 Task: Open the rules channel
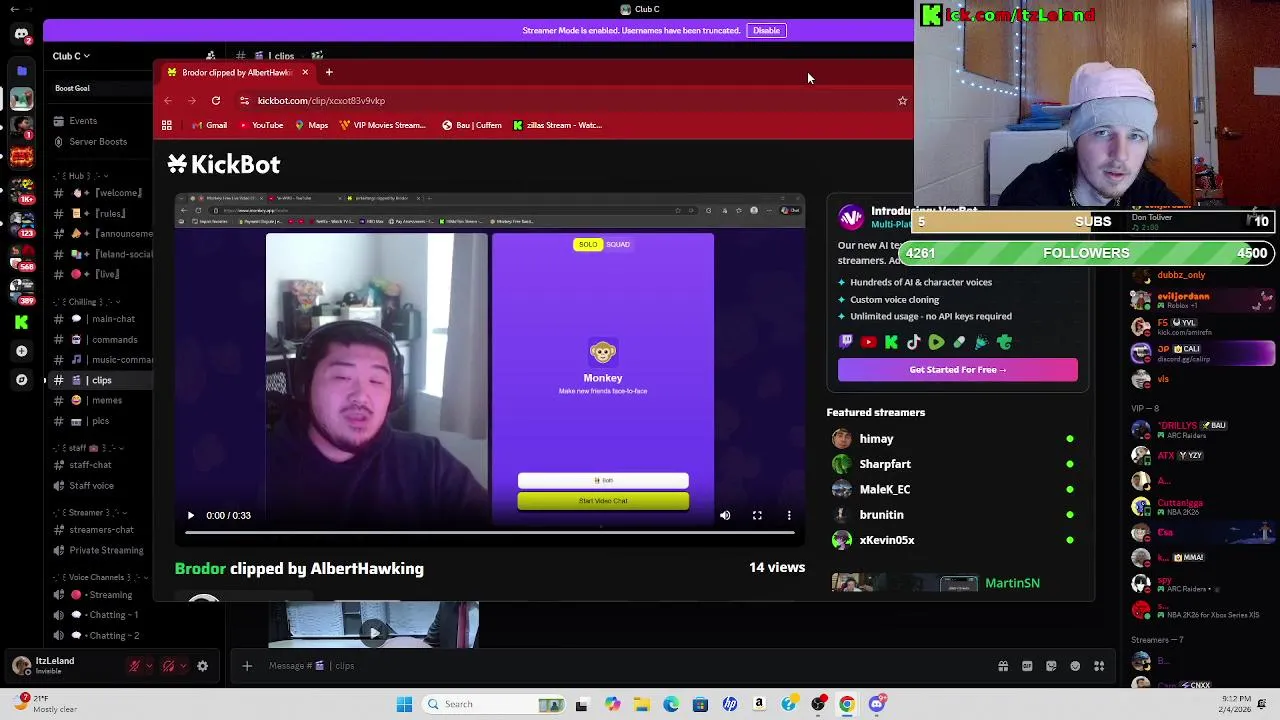tap(100, 214)
